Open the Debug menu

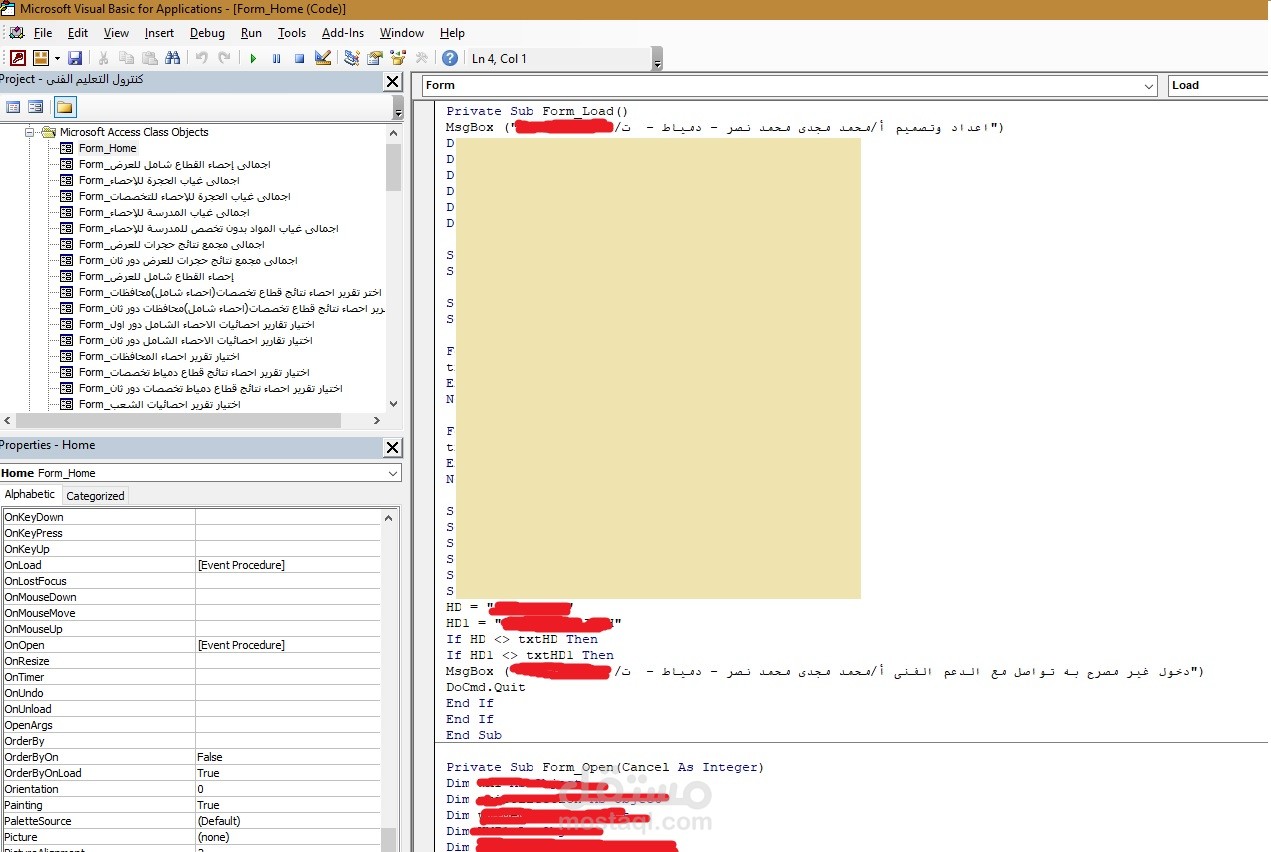pyautogui.click(x=207, y=33)
